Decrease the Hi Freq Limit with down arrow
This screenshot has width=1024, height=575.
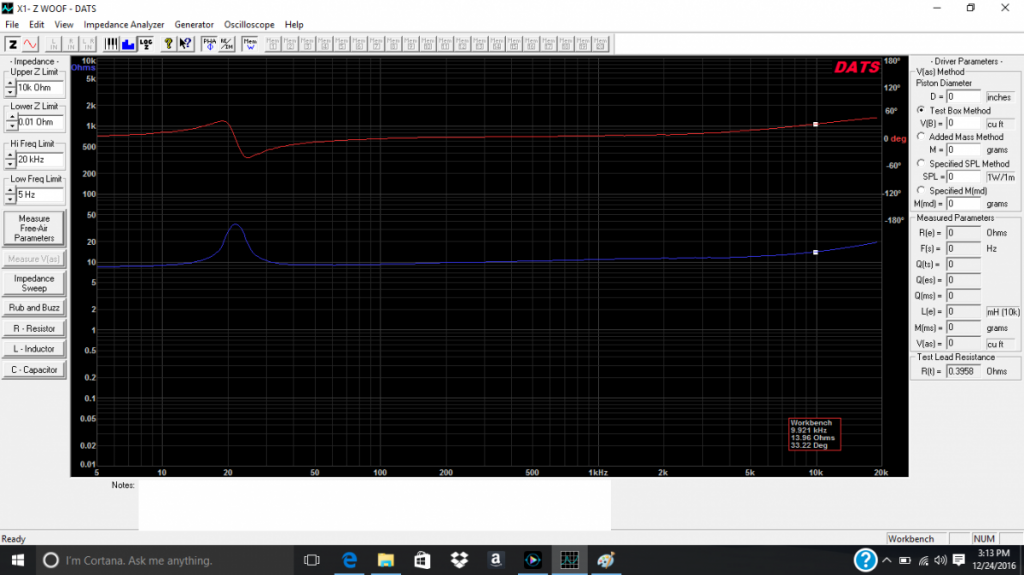click(10, 163)
